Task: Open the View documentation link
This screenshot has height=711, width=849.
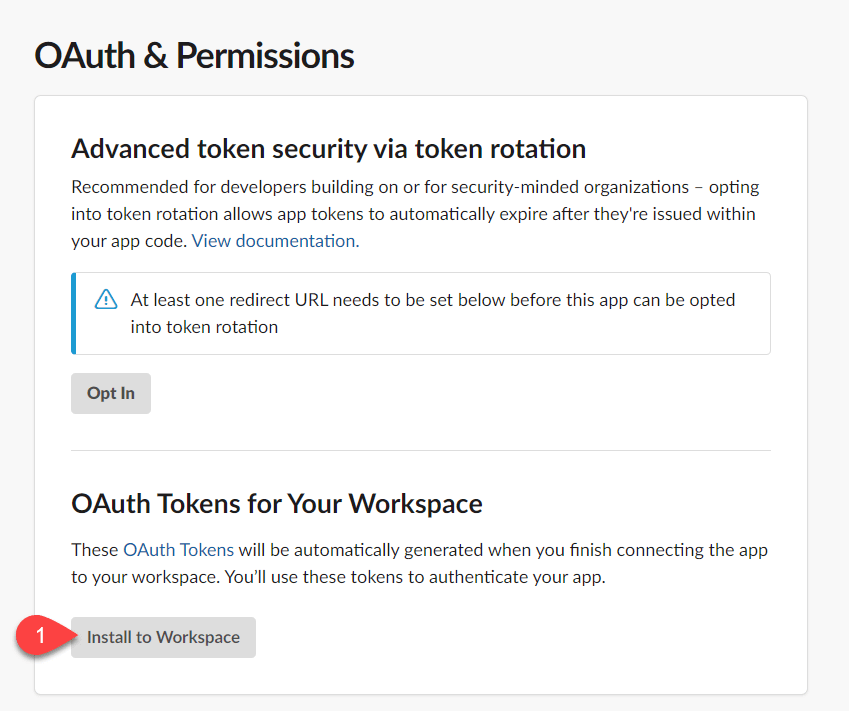Action: [x=275, y=240]
